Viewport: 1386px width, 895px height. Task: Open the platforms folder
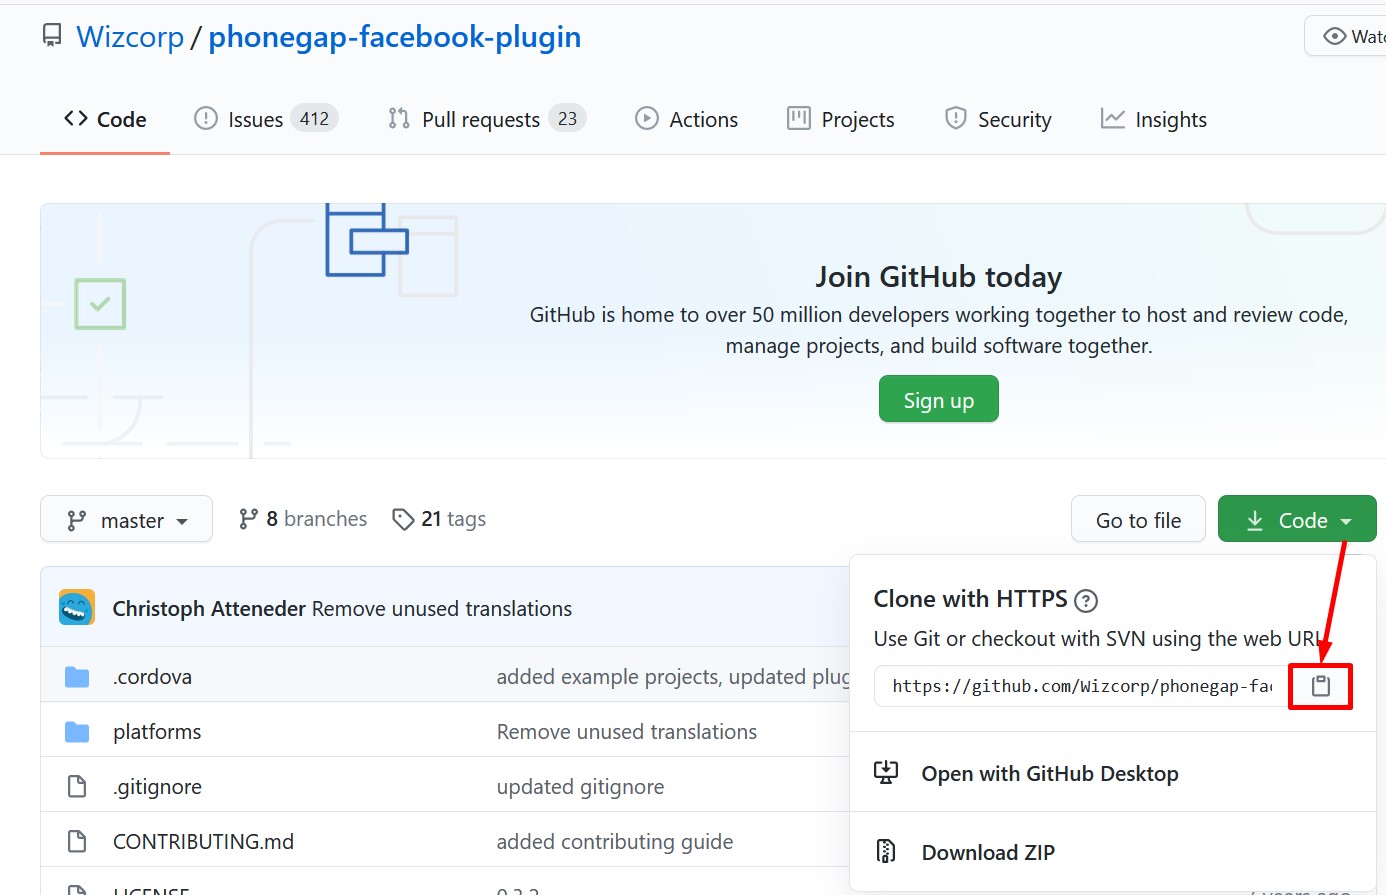coord(157,732)
